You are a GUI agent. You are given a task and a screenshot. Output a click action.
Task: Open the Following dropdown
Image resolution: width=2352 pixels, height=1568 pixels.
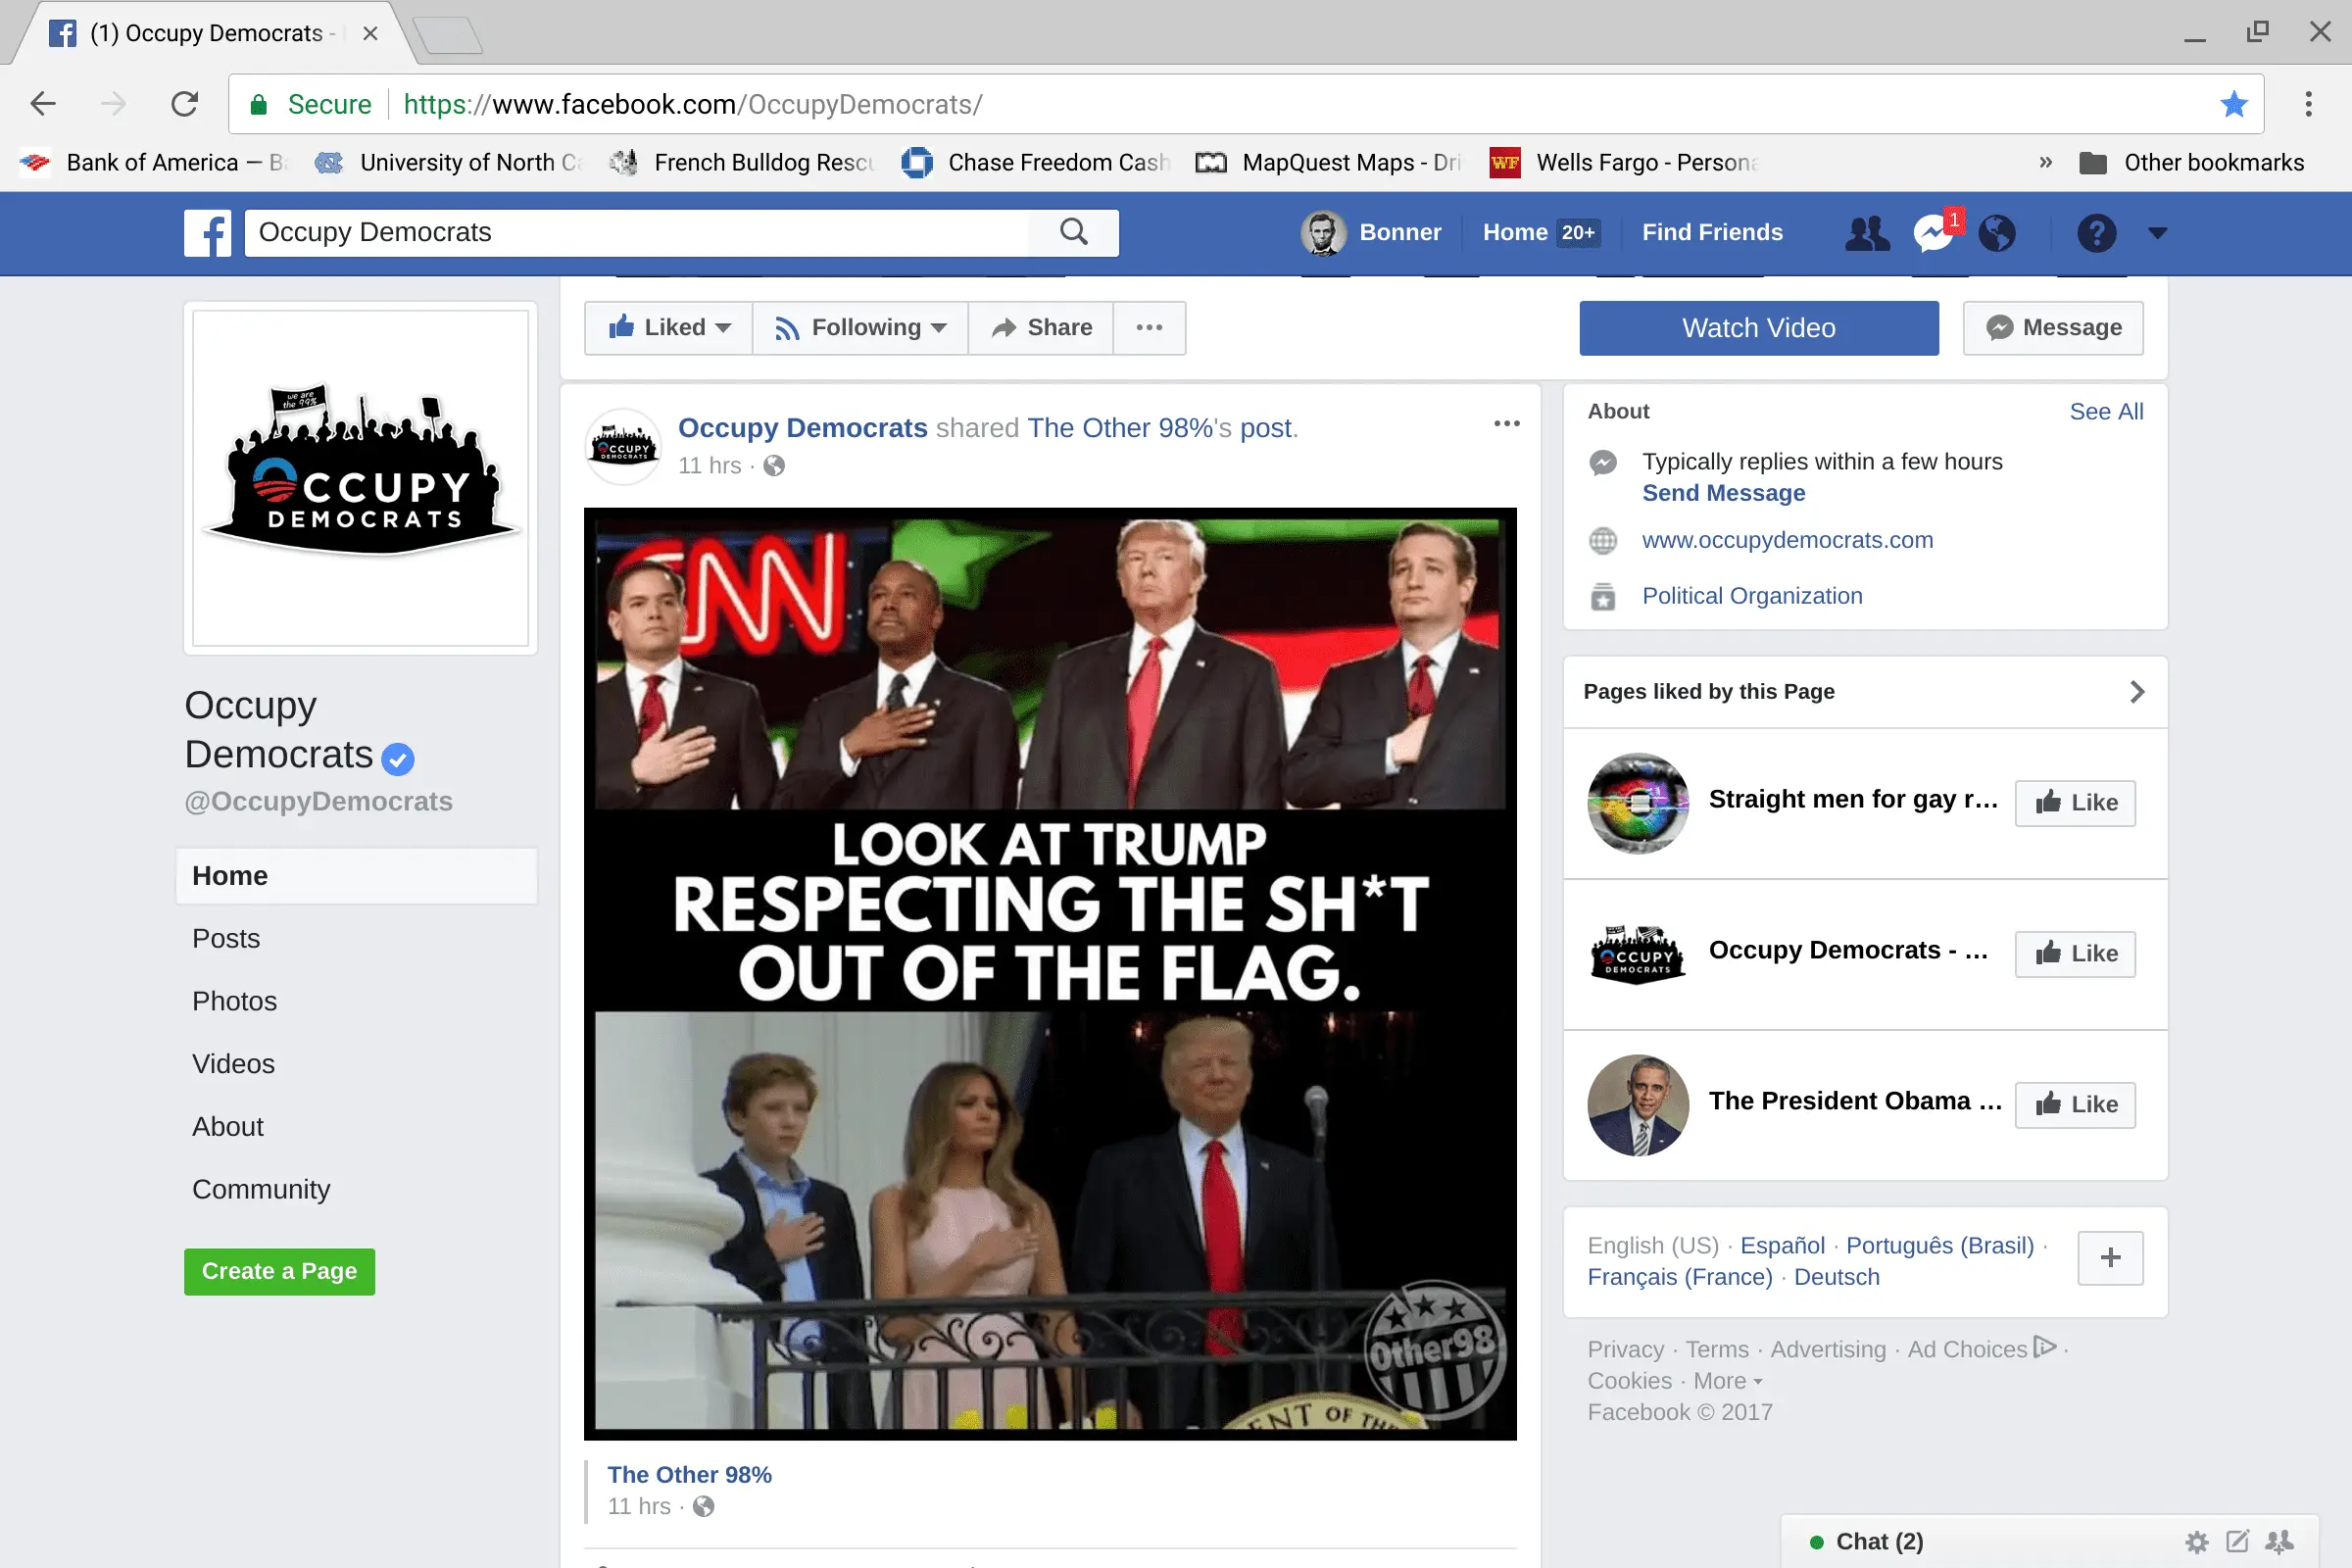[x=860, y=328]
